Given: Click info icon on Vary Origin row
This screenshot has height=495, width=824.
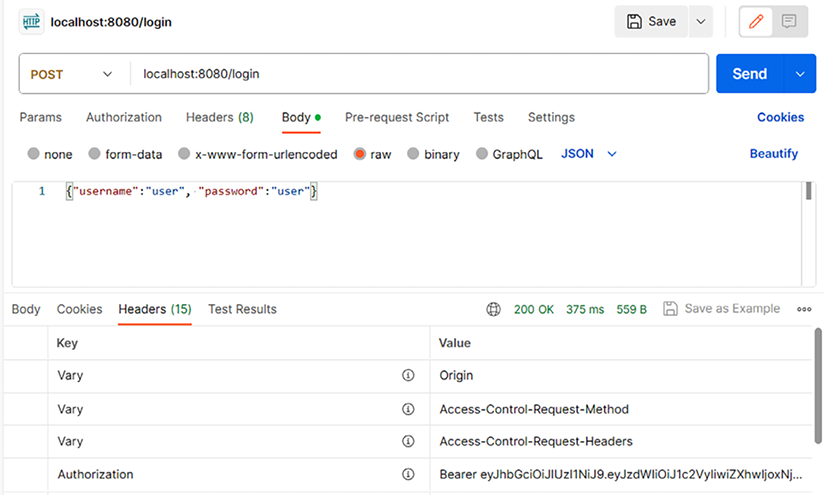Looking at the screenshot, I should tap(408, 376).
